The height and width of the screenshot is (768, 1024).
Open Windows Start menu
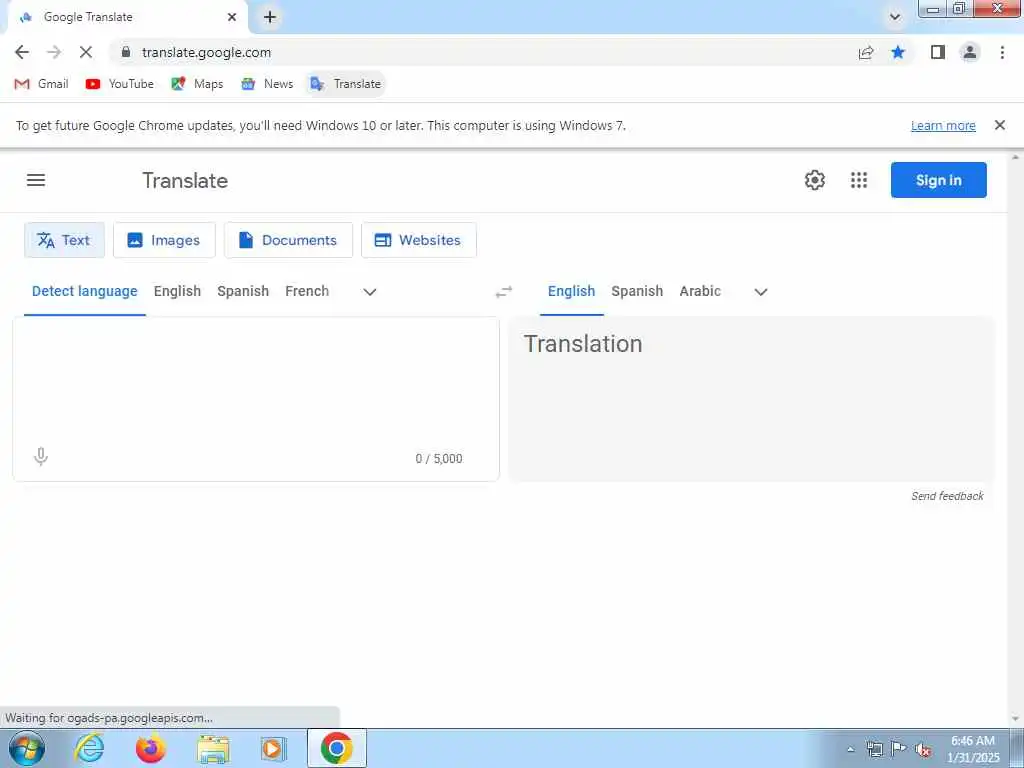[x=26, y=748]
